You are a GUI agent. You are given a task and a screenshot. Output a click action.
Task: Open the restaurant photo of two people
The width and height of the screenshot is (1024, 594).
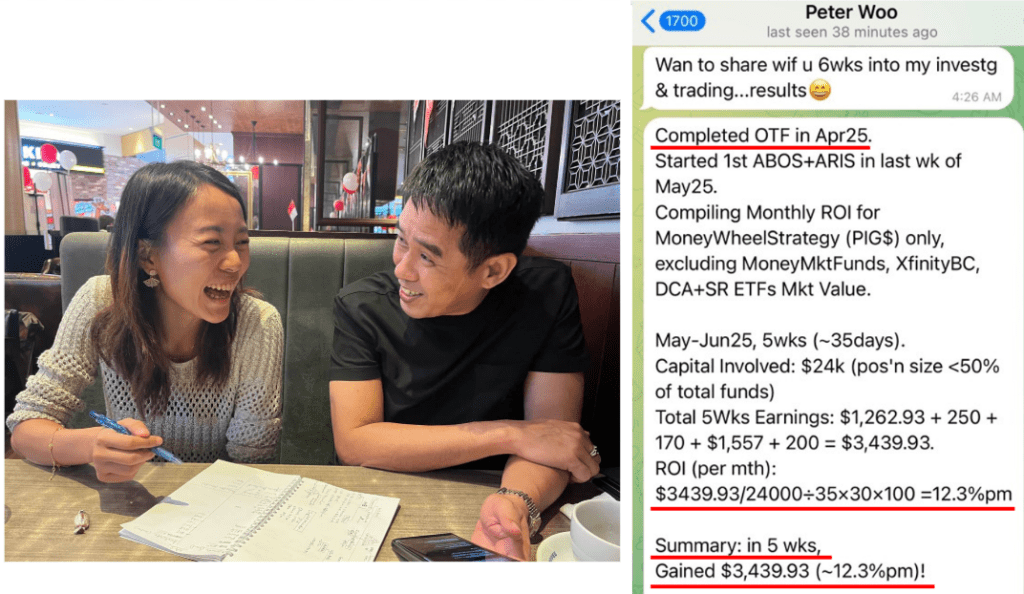click(x=312, y=331)
